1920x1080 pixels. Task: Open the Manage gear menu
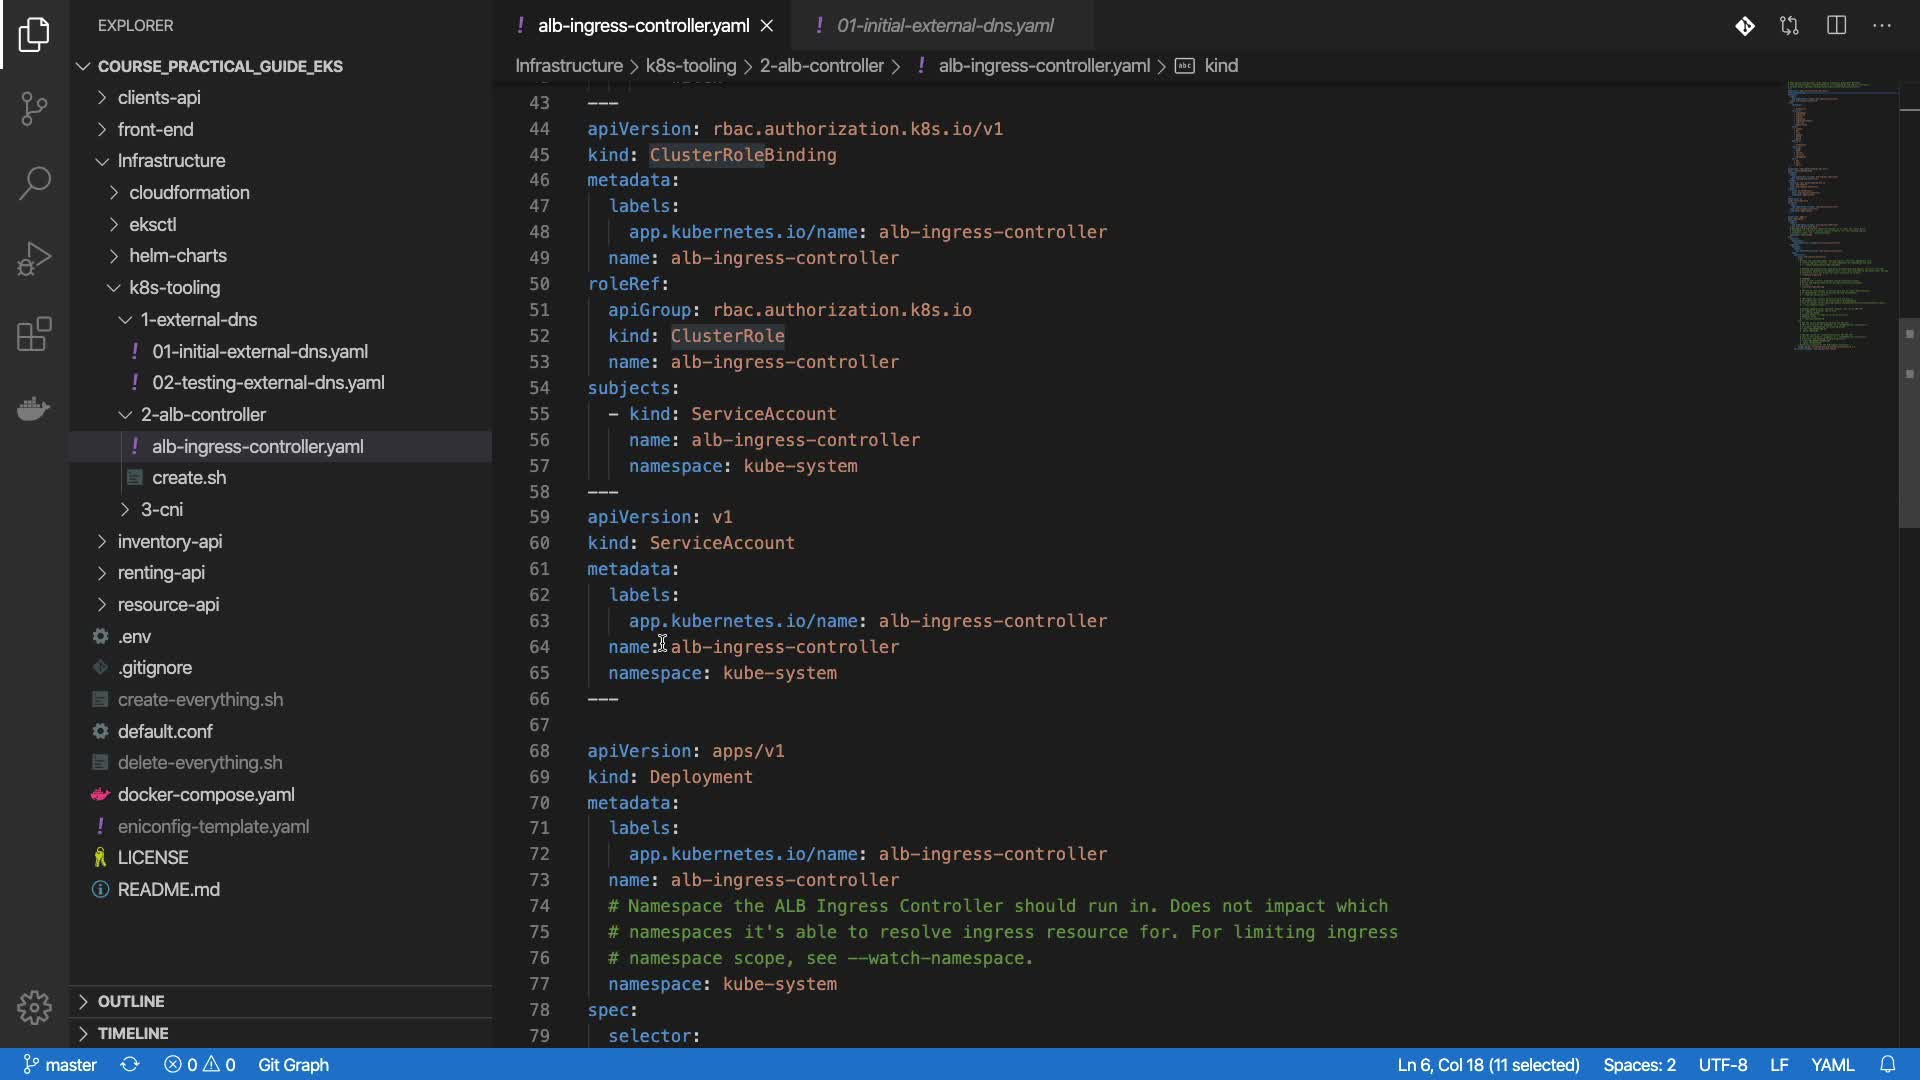coord(34,1007)
